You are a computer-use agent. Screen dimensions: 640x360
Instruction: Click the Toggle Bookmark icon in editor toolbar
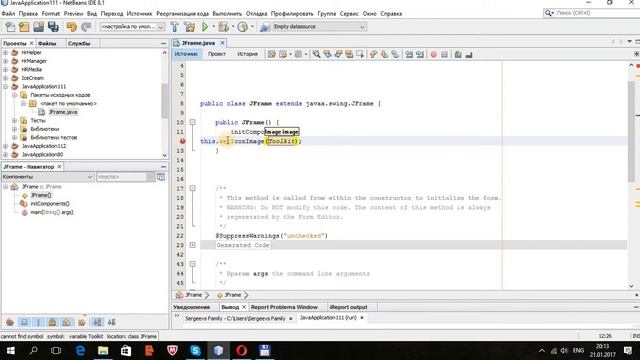(x=395, y=54)
